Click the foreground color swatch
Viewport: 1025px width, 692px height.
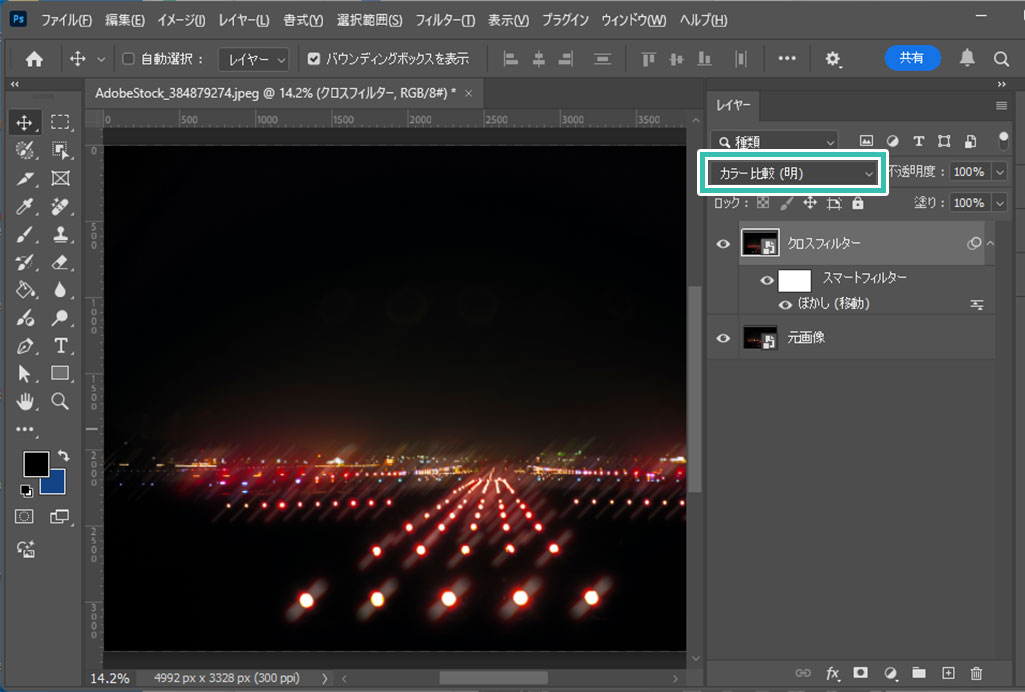(x=36, y=464)
